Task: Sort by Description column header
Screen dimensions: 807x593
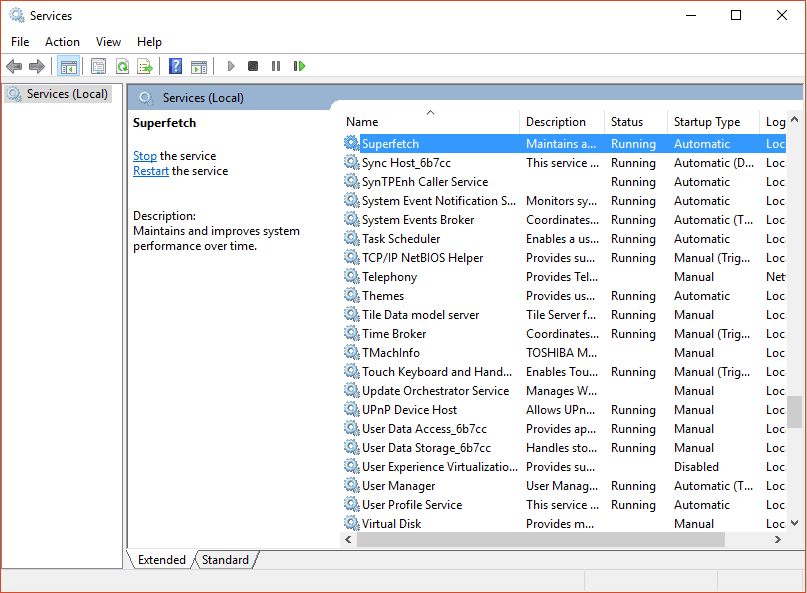Action: [x=562, y=121]
